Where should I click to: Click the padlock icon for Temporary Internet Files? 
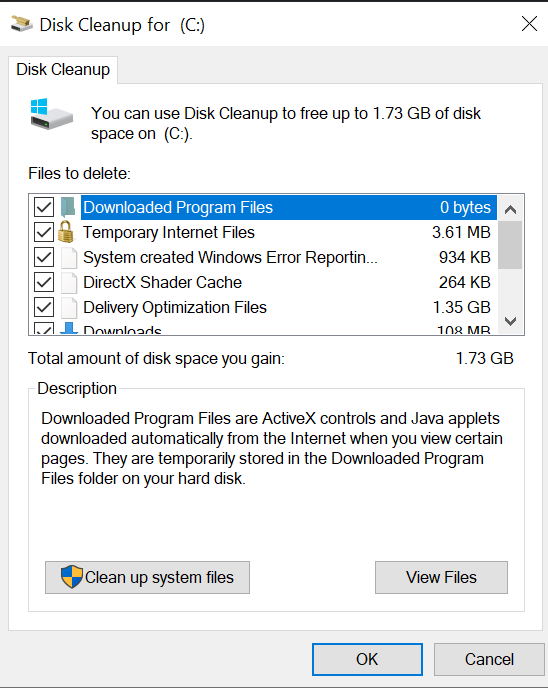click(x=66, y=232)
